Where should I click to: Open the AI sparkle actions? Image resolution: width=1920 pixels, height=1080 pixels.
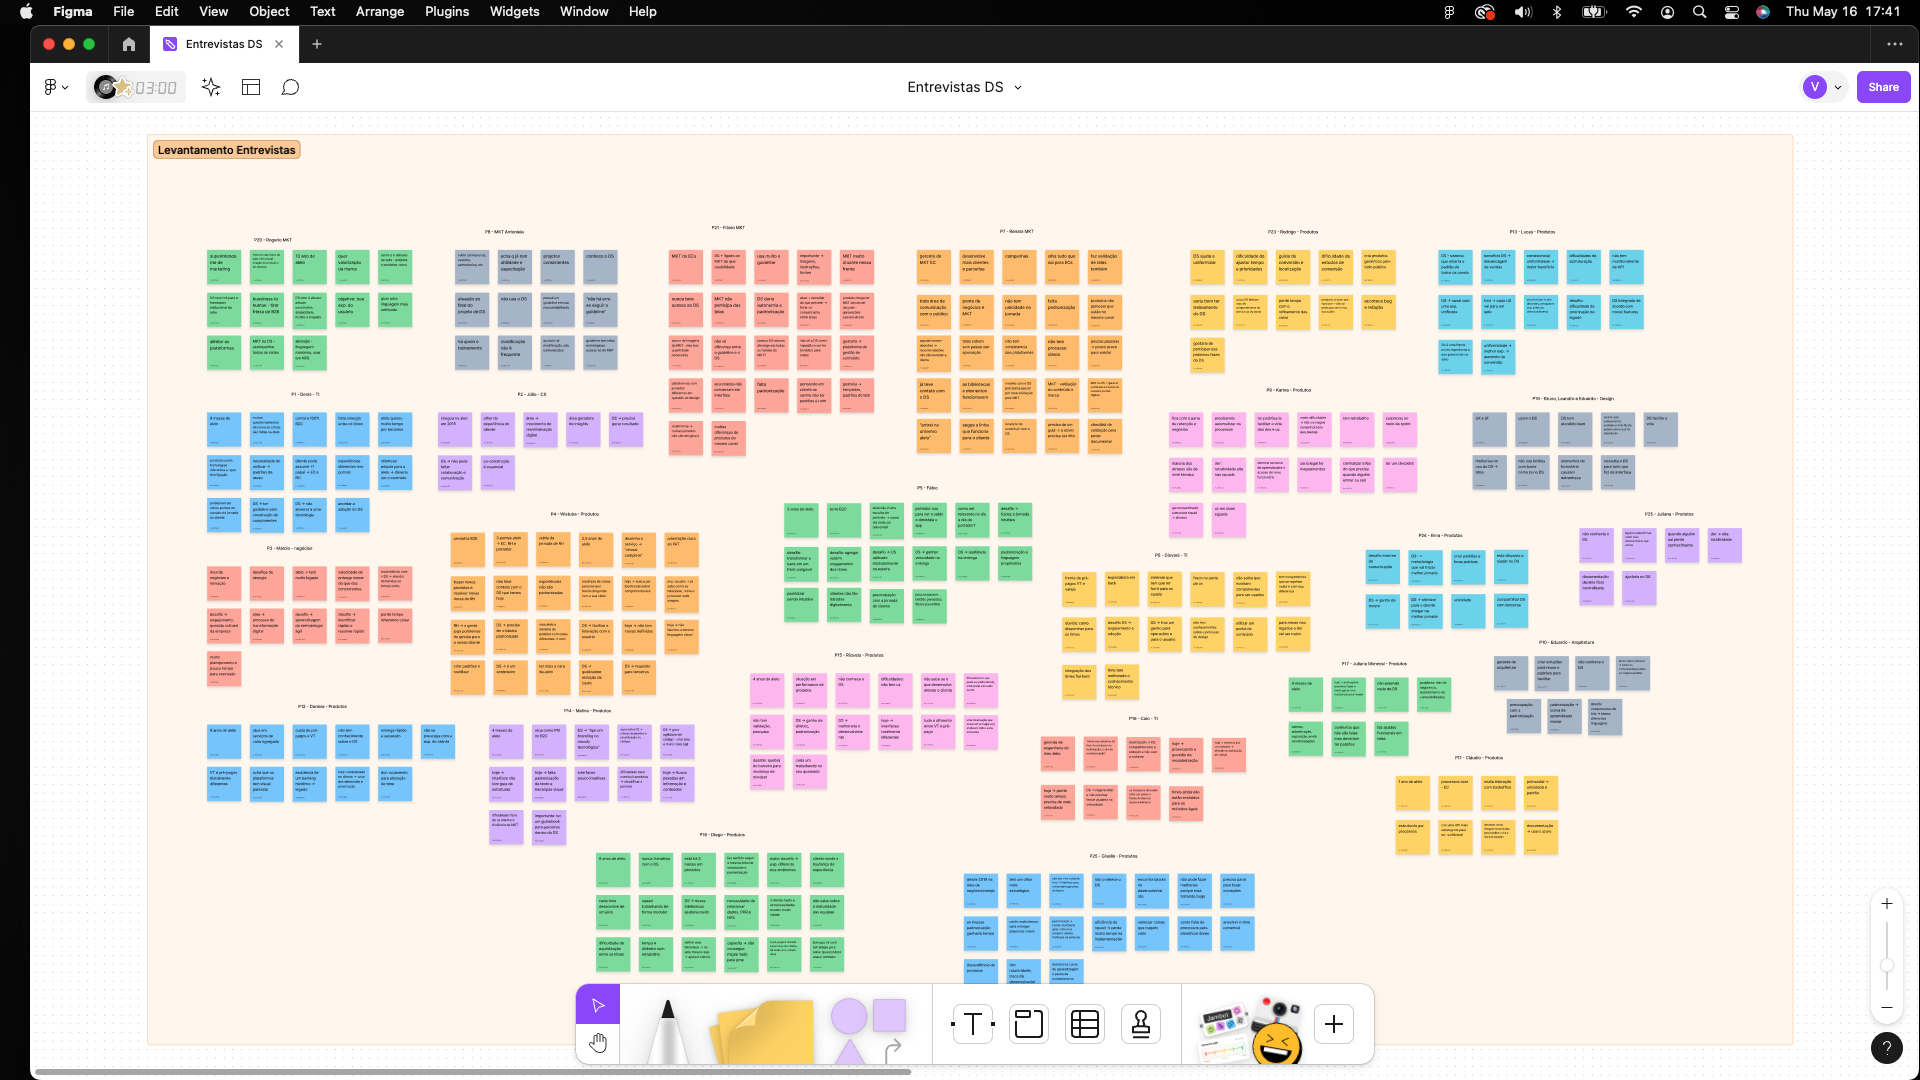click(211, 87)
